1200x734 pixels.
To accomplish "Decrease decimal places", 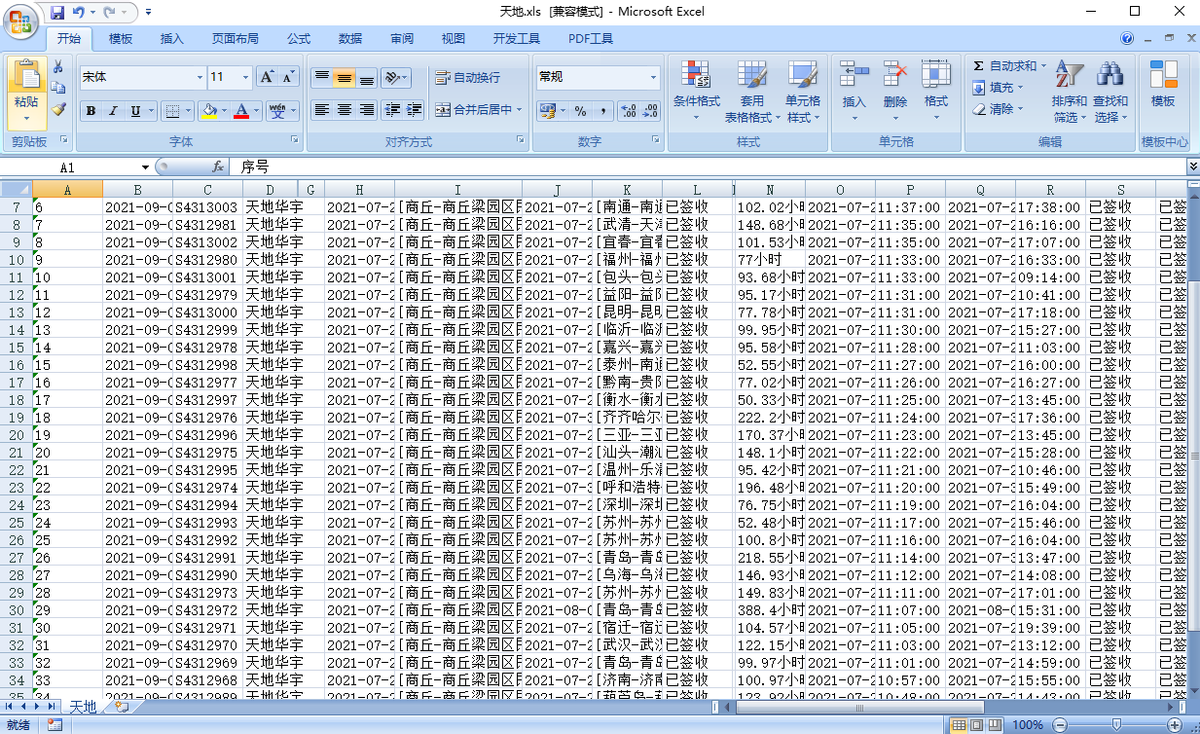I will tap(650, 111).
